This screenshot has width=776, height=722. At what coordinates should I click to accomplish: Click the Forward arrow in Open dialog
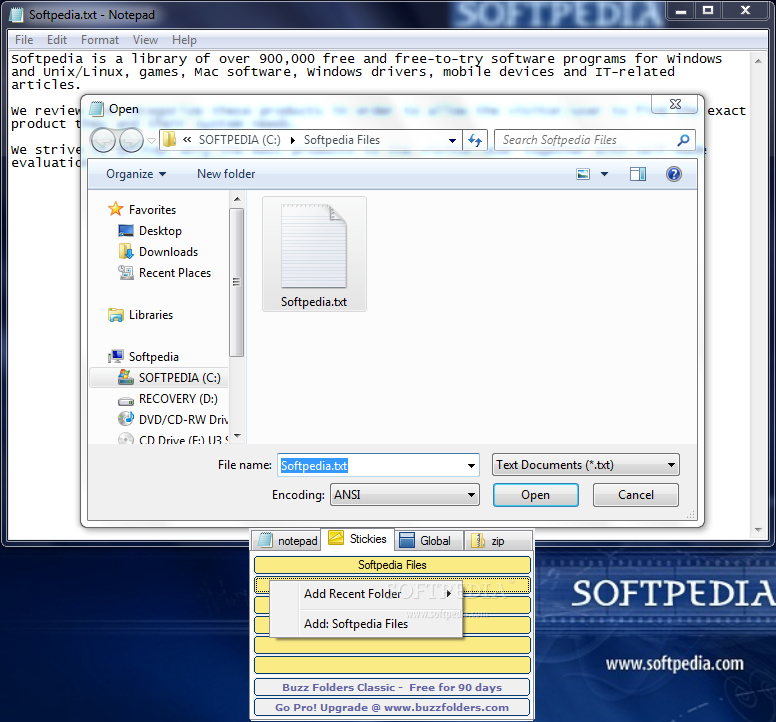[131, 141]
